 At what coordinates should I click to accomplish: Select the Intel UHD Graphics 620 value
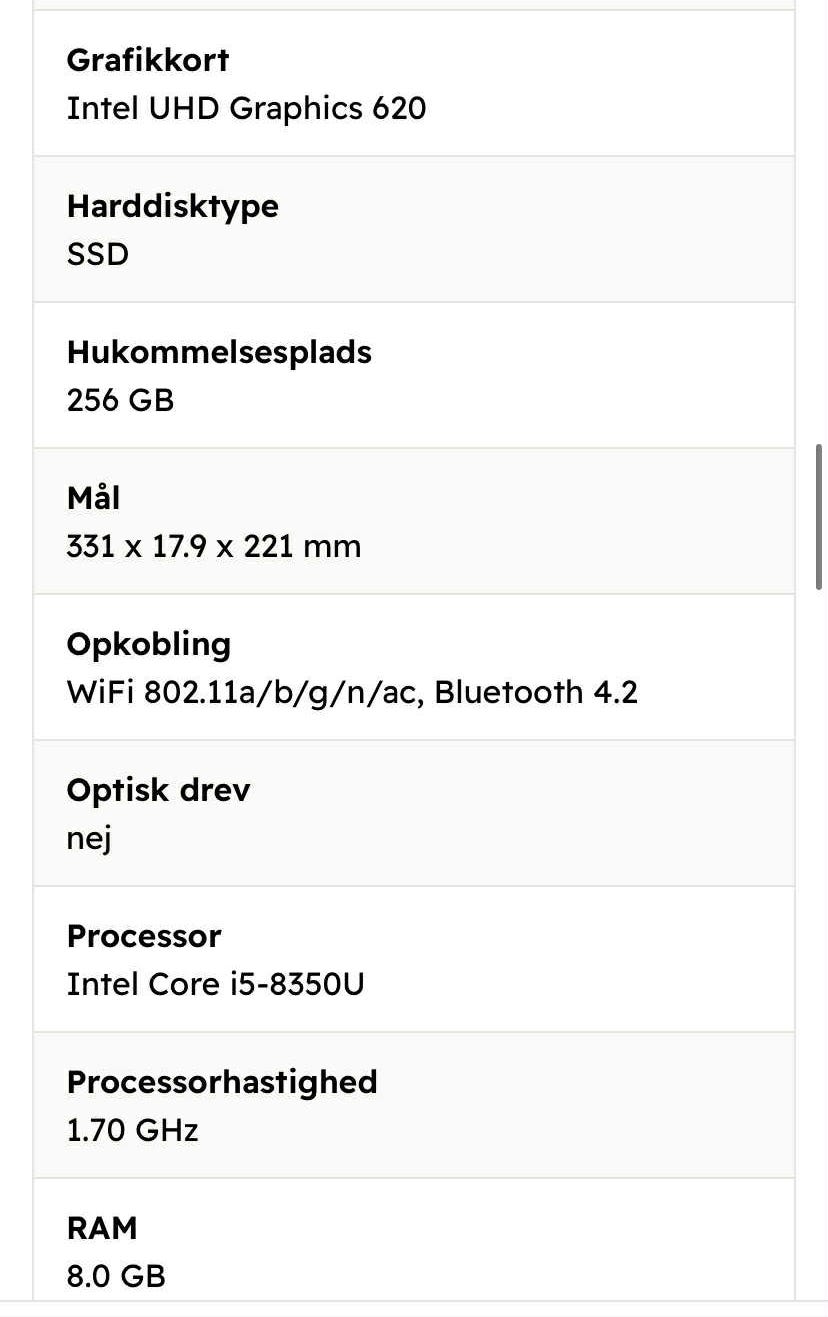tap(246, 108)
